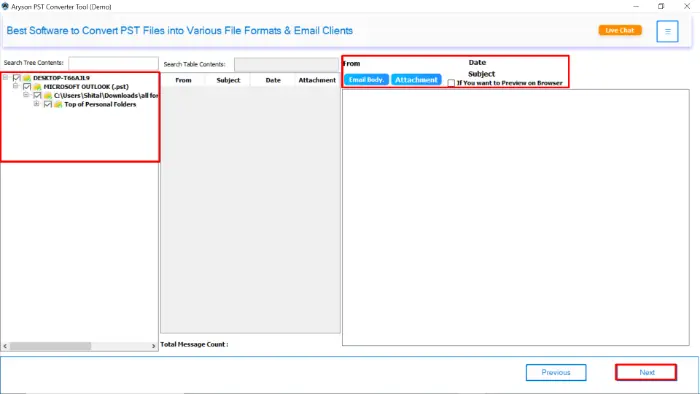Click the Previous button
700x394 pixels.
[556, 373]
